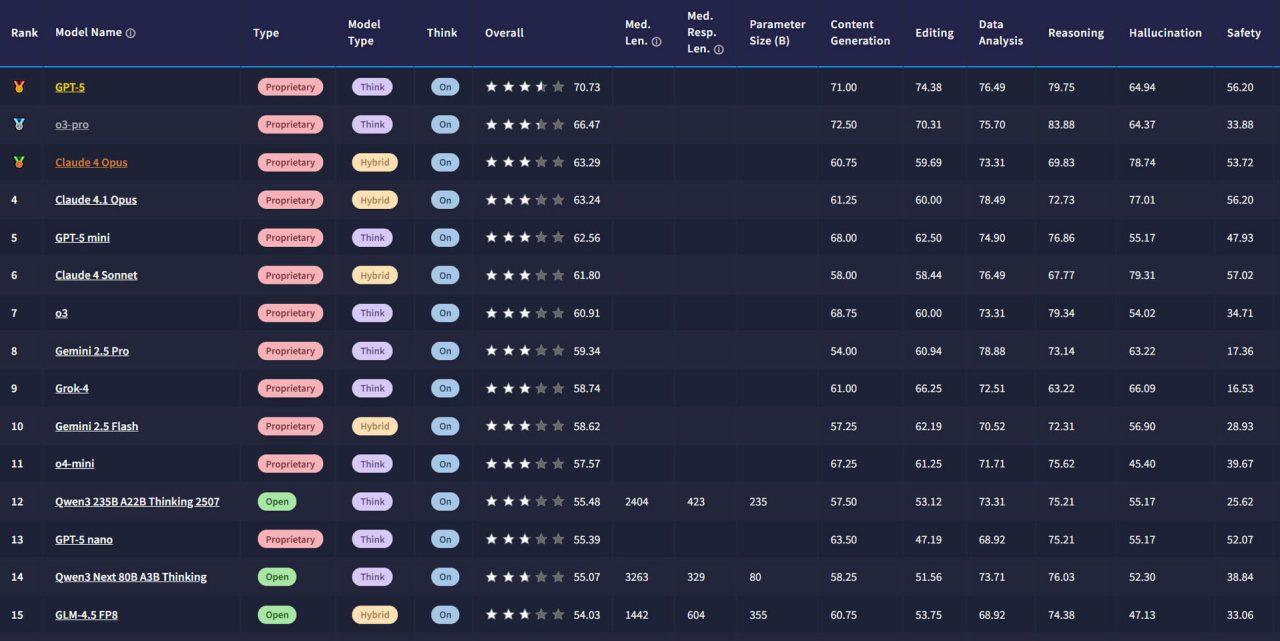The width and height of the screenshot is (1280, 641).
Task: Click the star rating in the Grok-4 row
Action: [525, 388]
